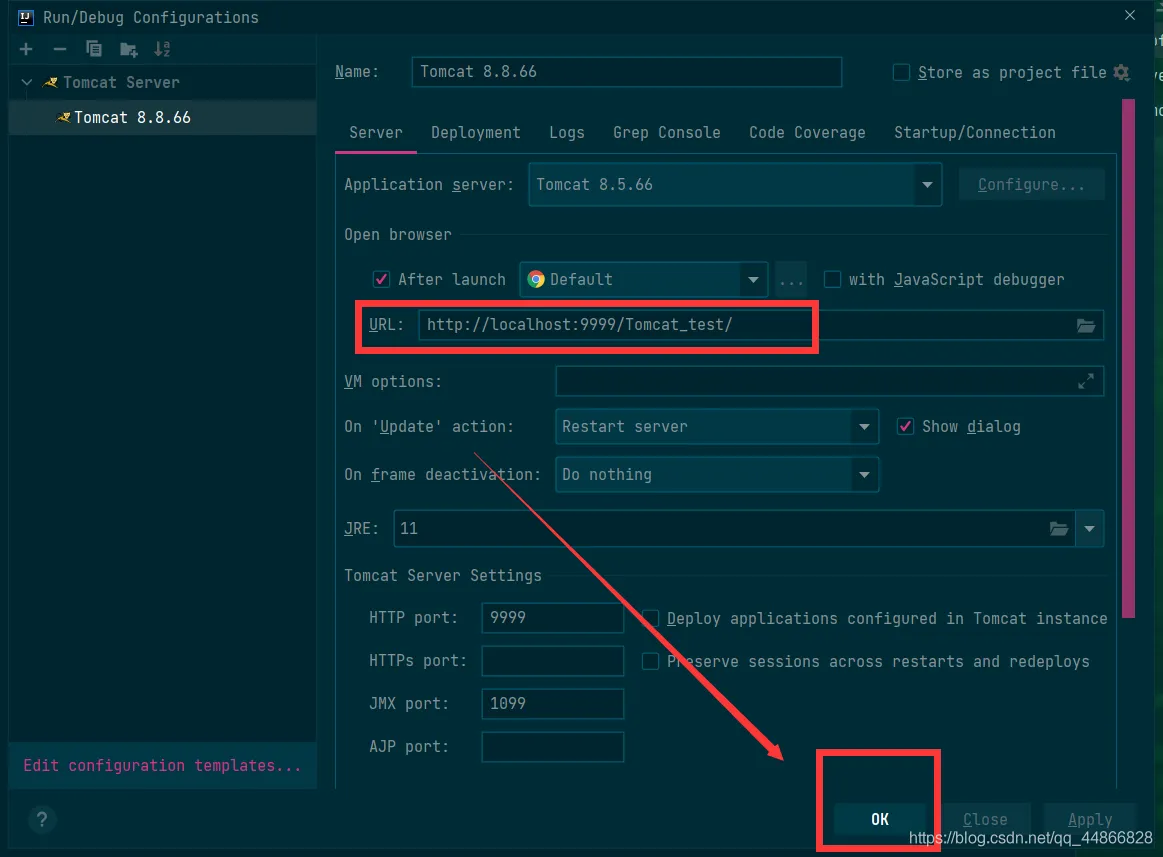Screen dimensions: 1163x857
Task: Sort configurations alphabetically icon
Action: point(162,49)
